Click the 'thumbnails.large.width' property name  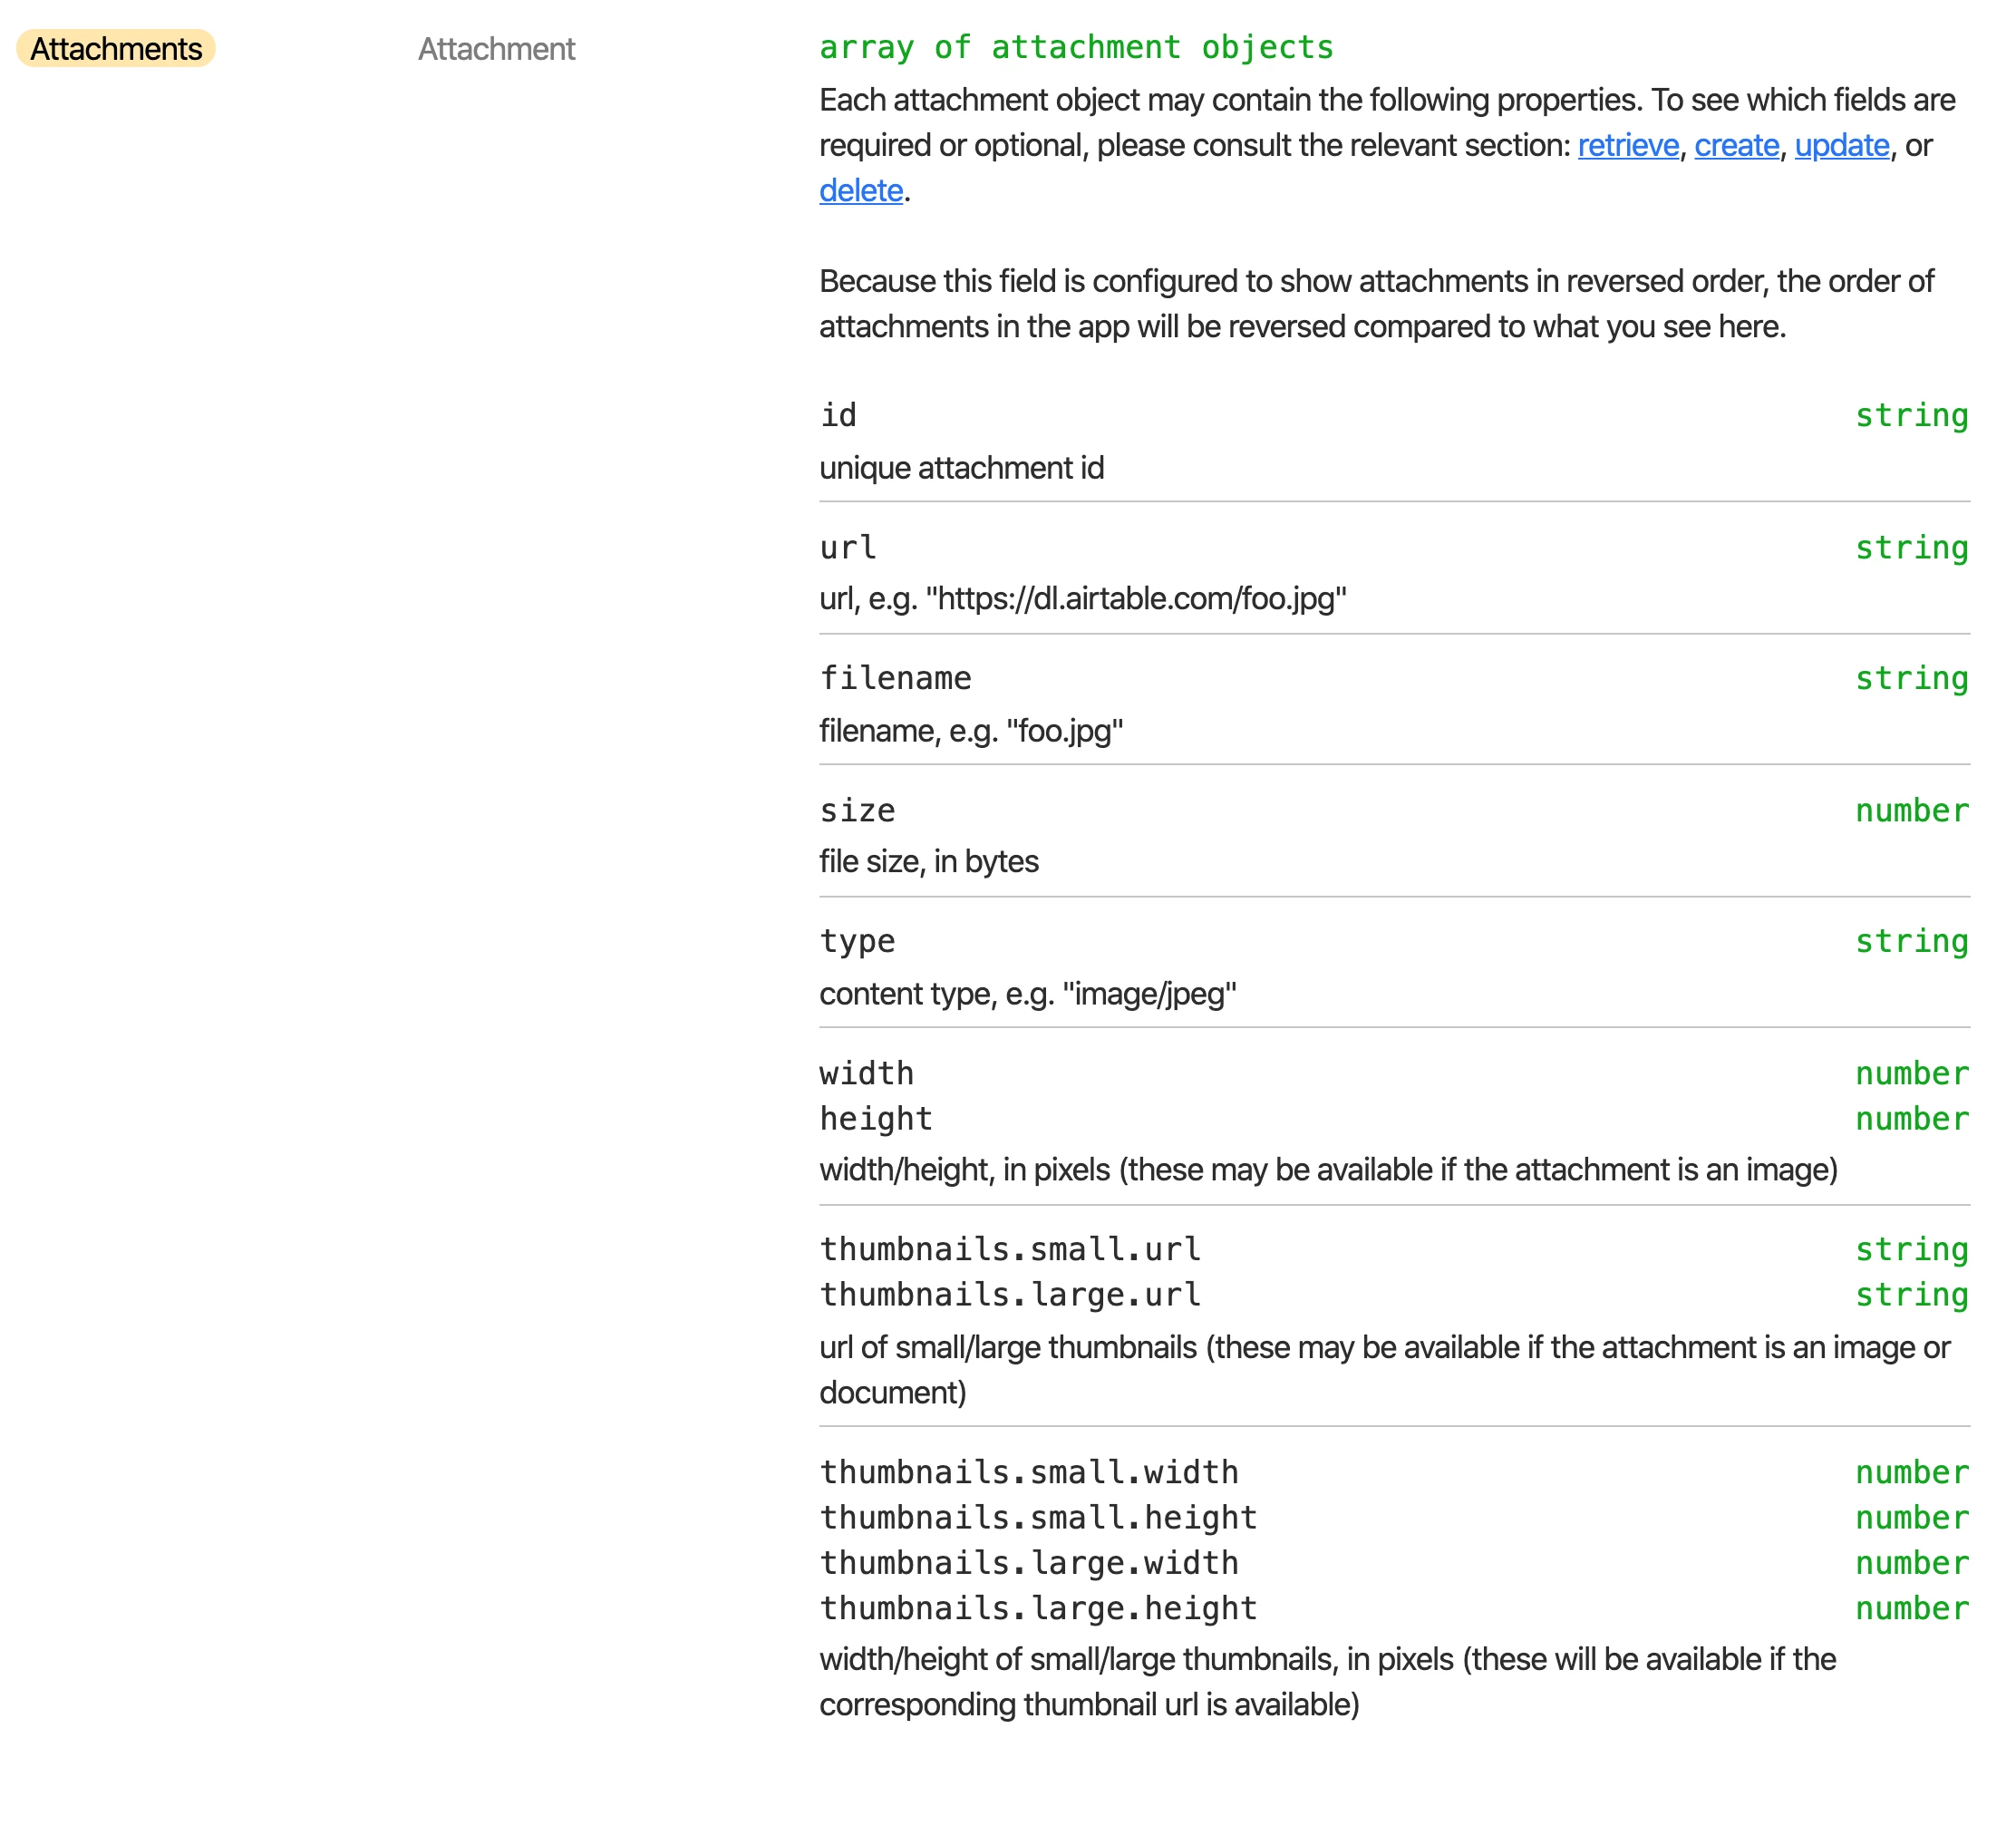click(1029, 1562)
